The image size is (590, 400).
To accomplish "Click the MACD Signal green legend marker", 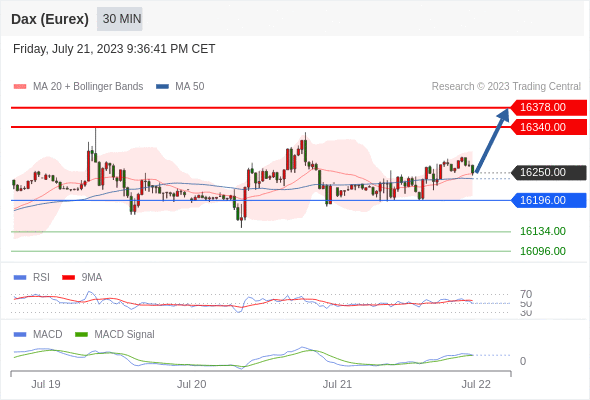I will 81,335.
